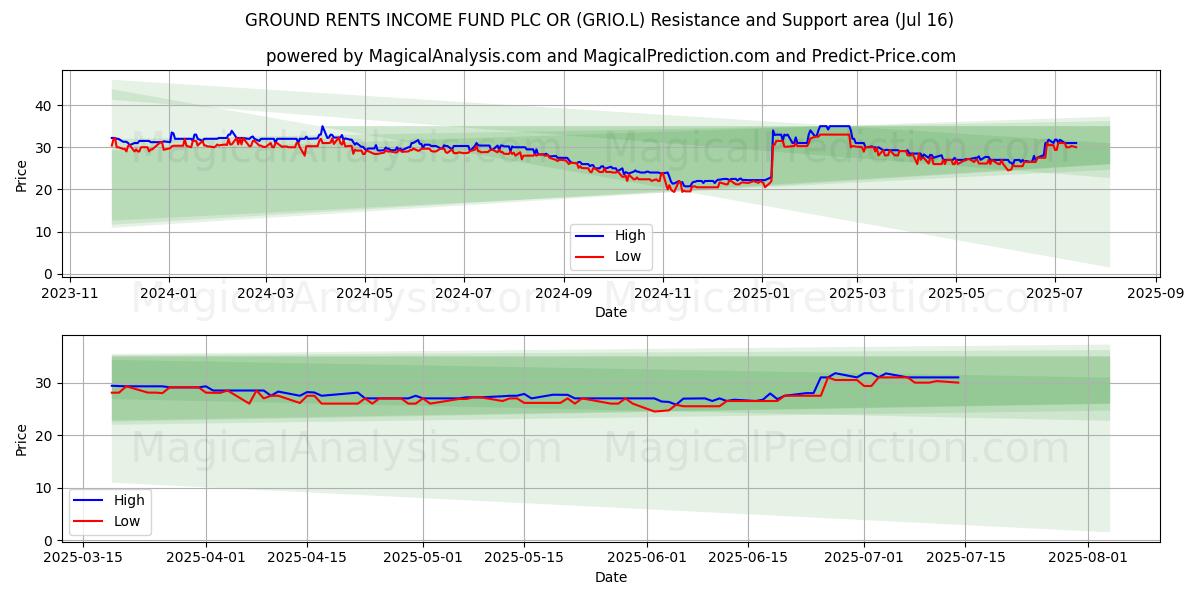Click the '2023-11' x-axis label
The image size is (1200, 600).
70,294
